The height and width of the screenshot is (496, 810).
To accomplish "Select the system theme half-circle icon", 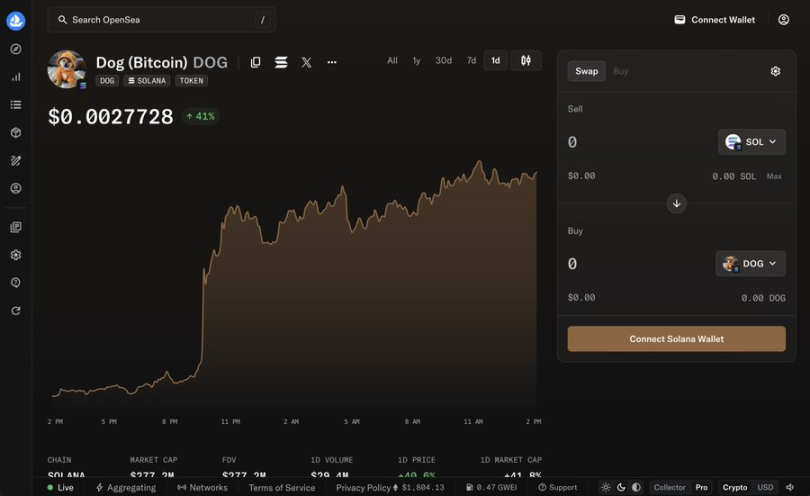I will point(636,487).
